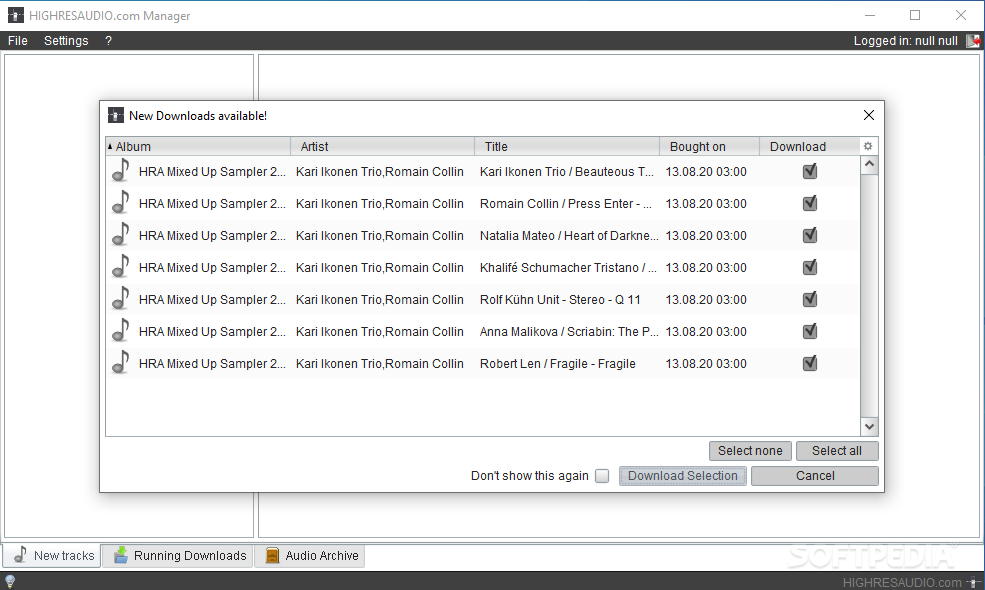The image size is (985, 590).
Task: Sort the list by Download column header
Action: coord(809,146)
